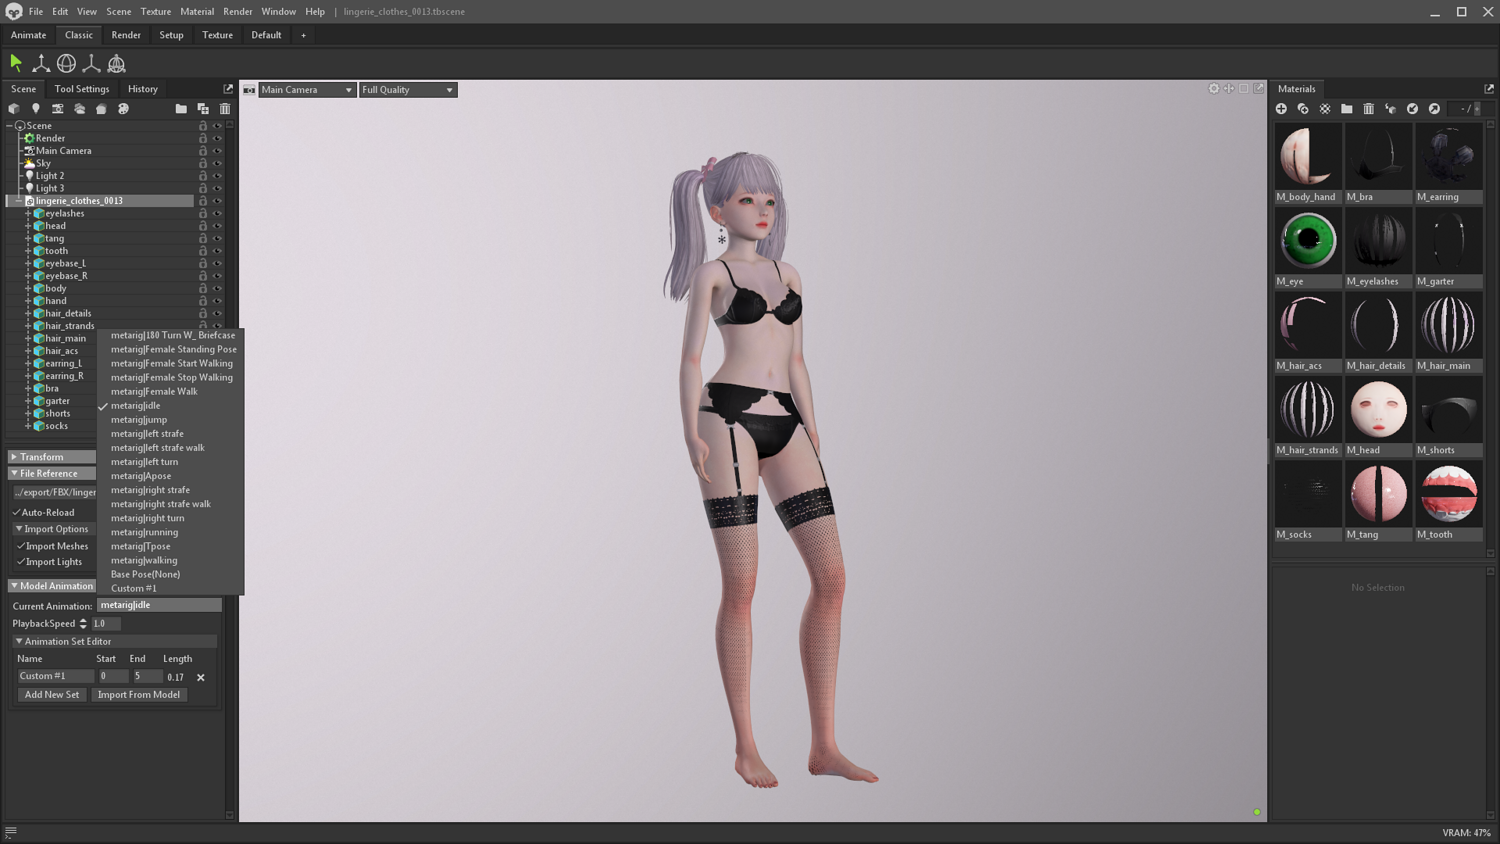1500x844 pixels.
Task: Uncheck Import Meshes option
Action: click(21, 546)
